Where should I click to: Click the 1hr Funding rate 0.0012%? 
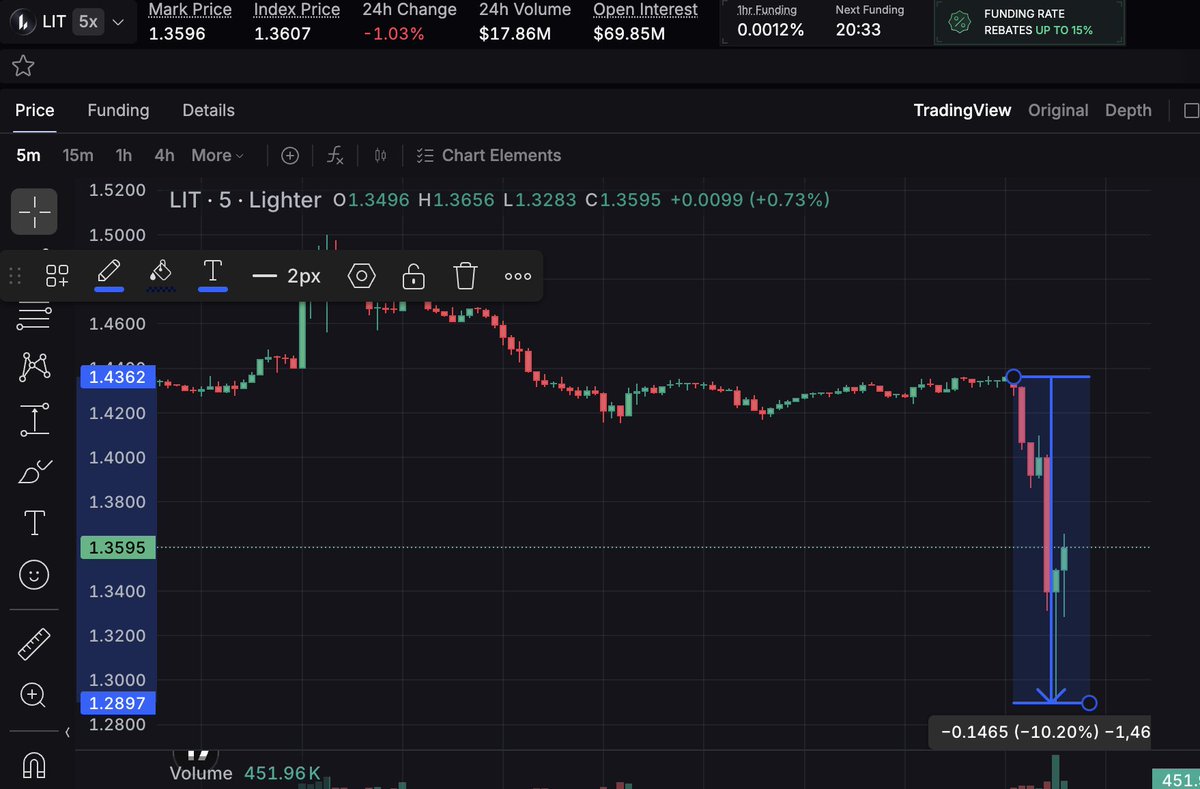770,30
